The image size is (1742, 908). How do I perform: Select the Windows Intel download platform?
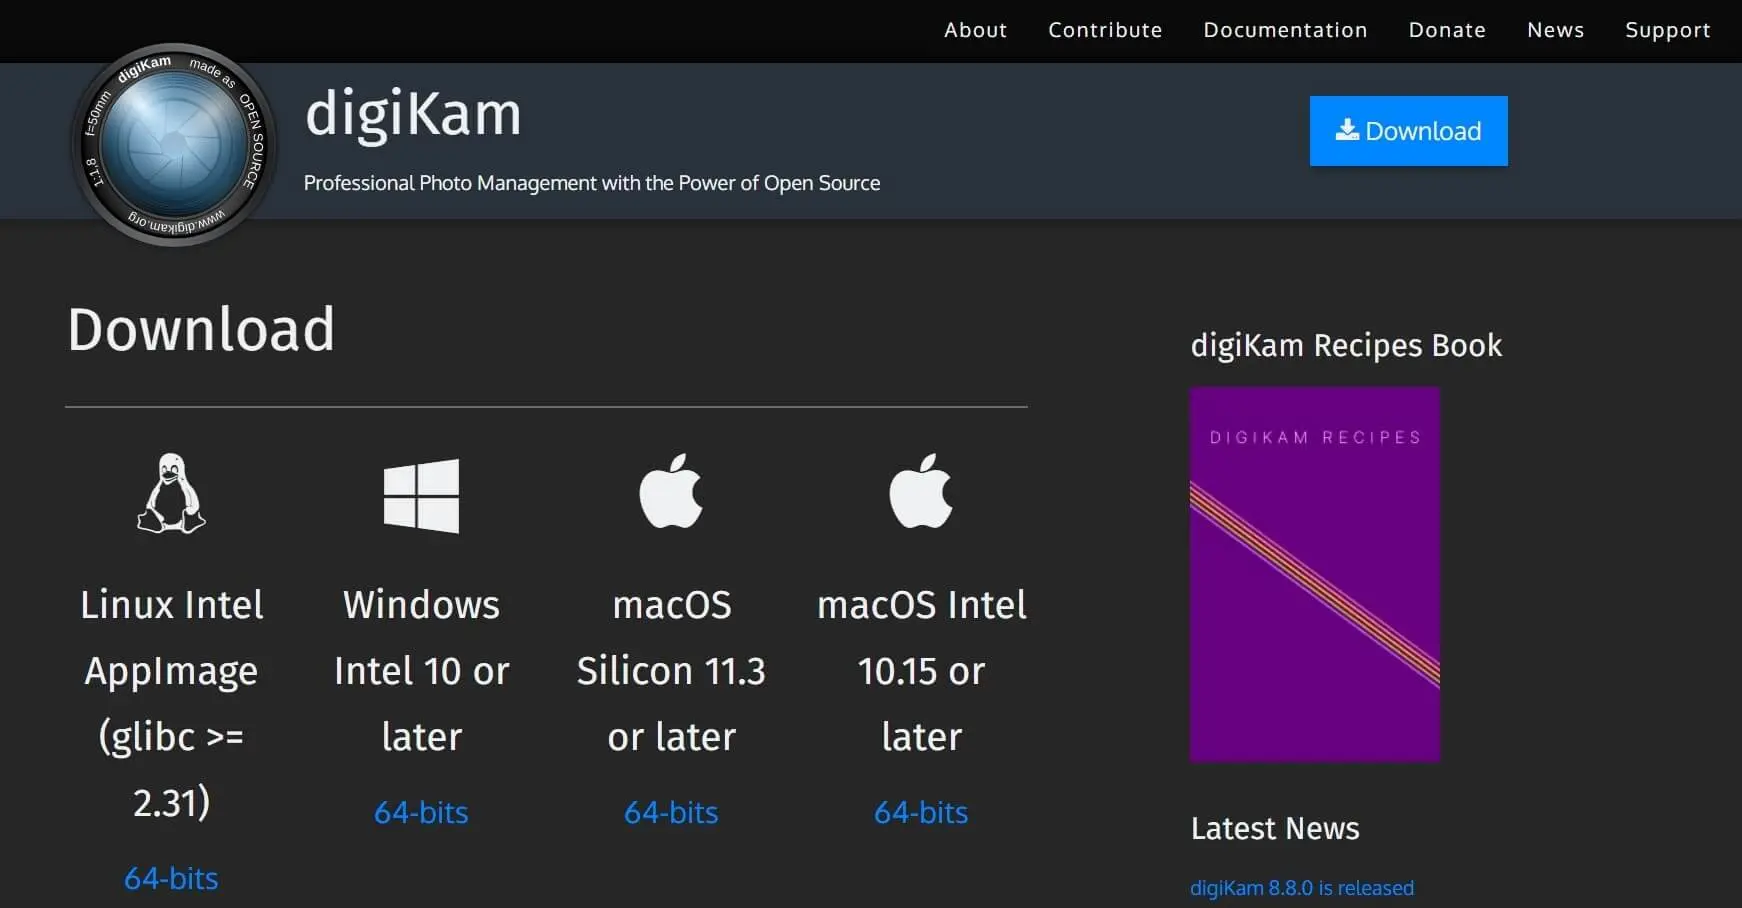pos(421,670)
